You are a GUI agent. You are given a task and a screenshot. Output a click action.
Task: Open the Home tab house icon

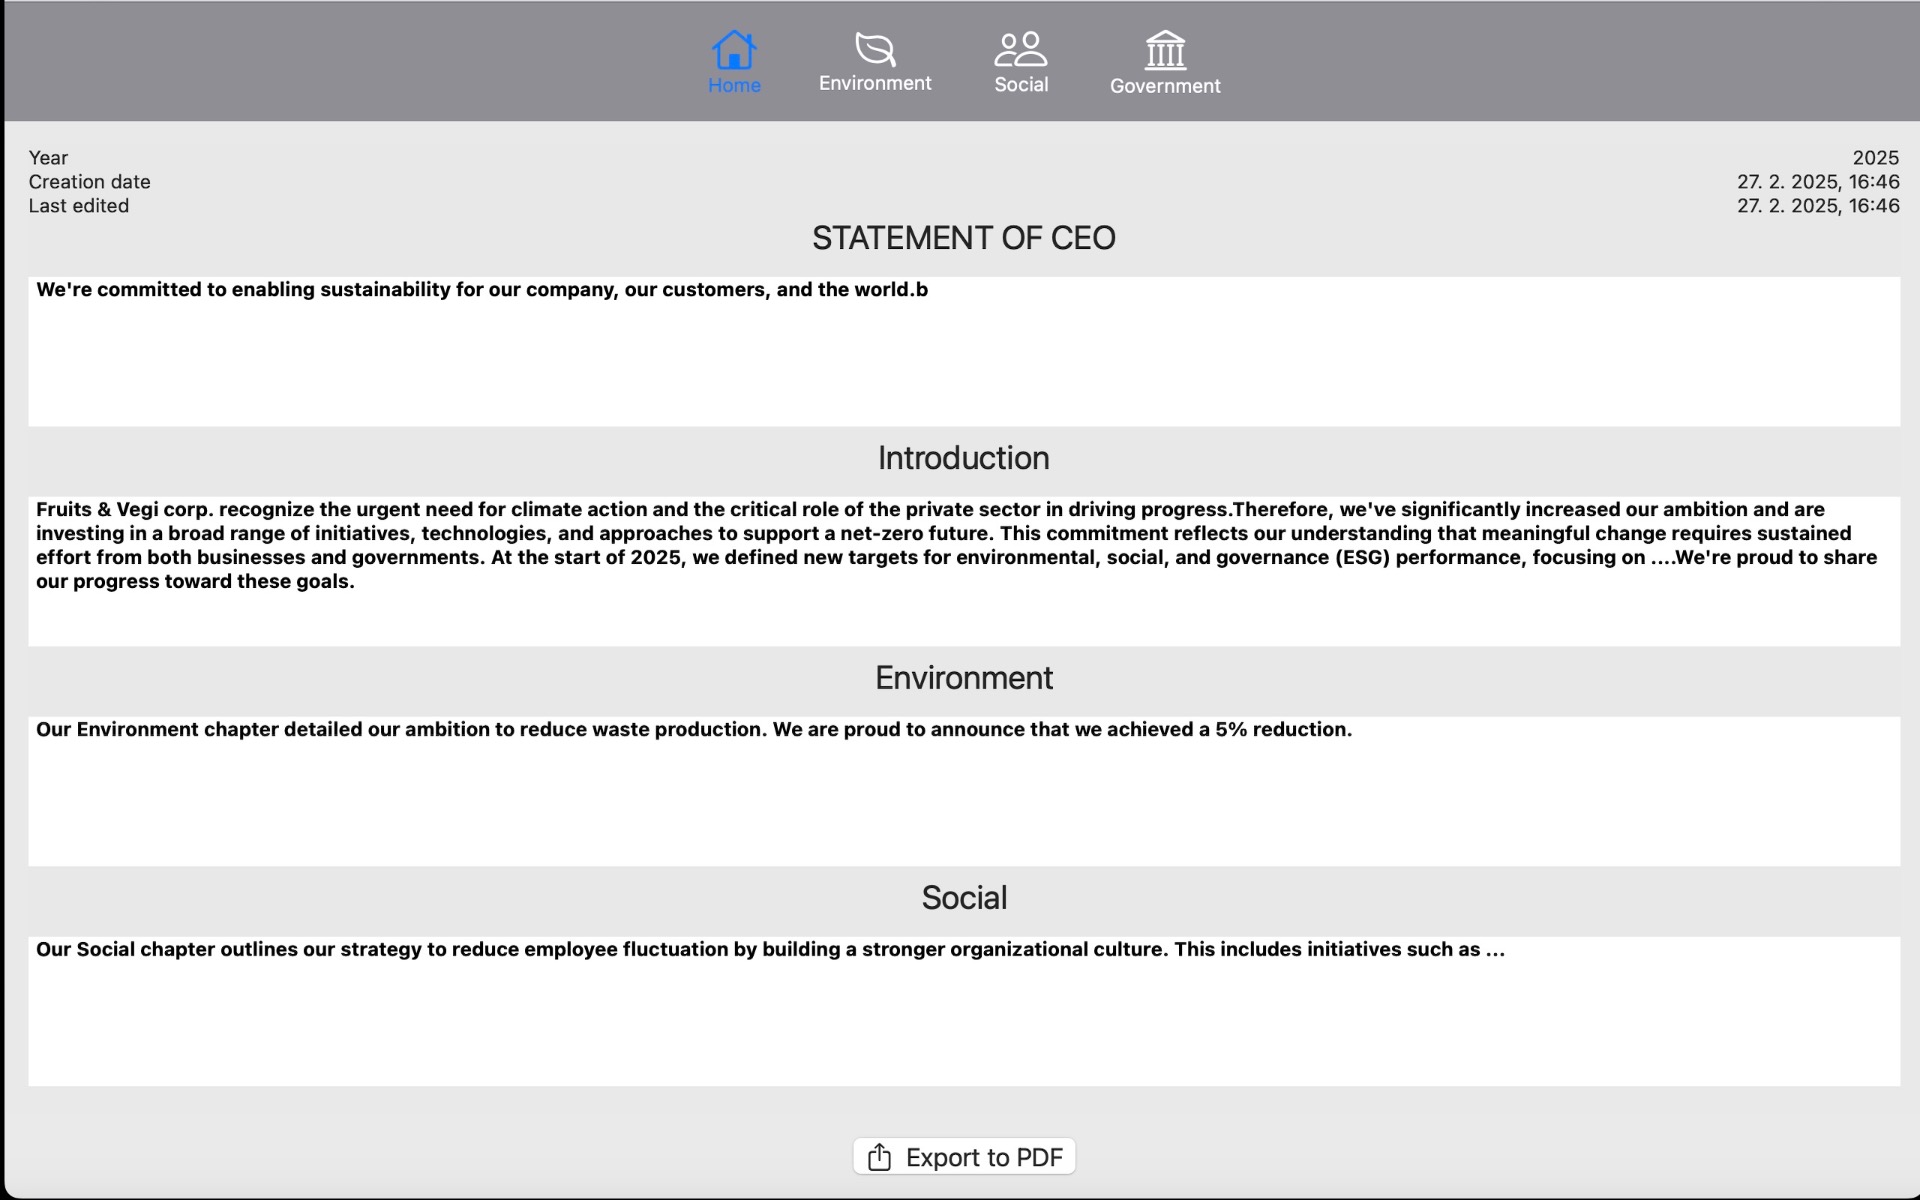point(734,49)
